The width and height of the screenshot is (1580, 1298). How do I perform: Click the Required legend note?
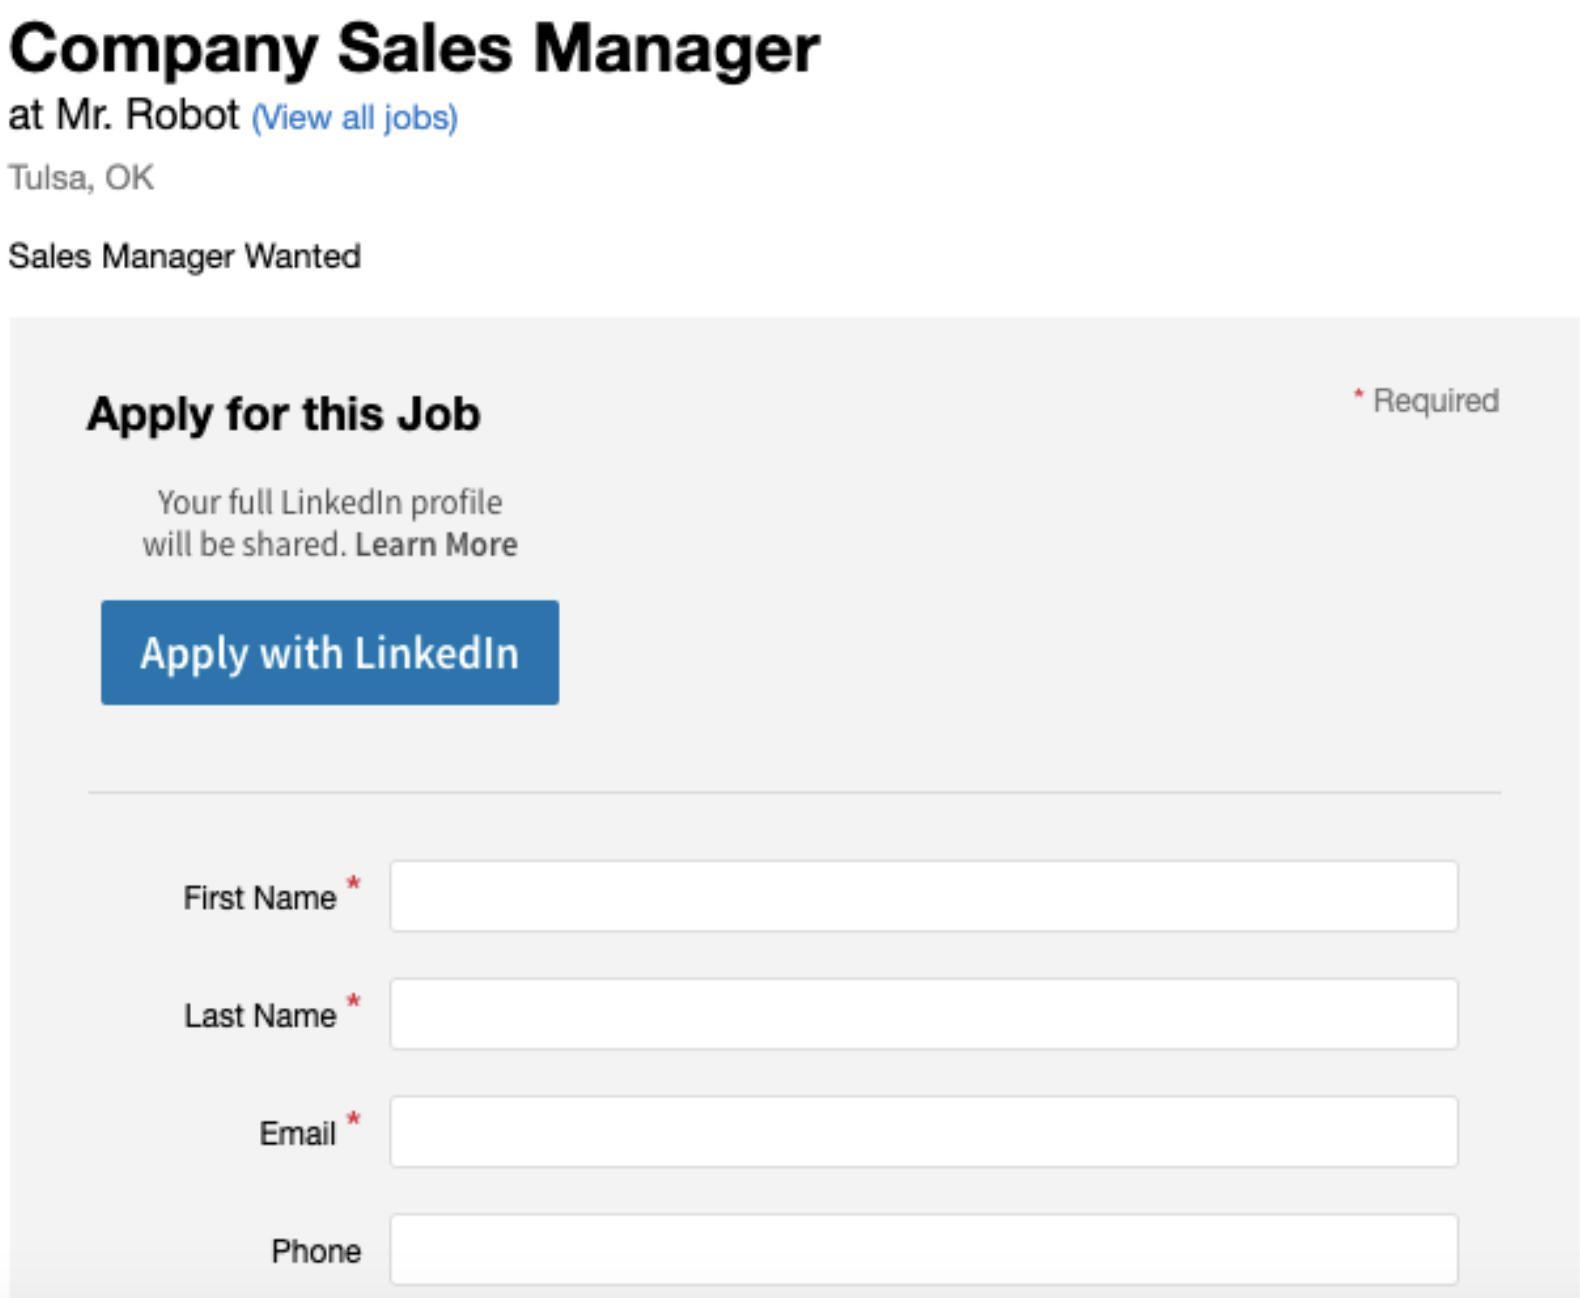[x=1435, y=401]
